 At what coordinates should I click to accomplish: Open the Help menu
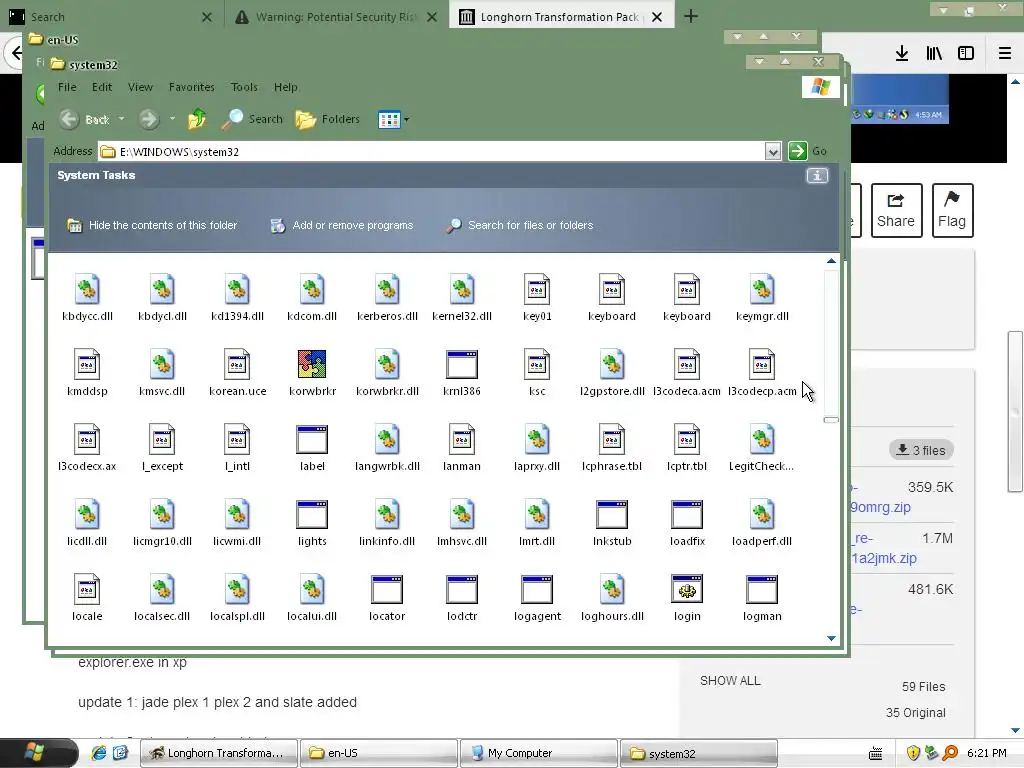tap(285, 87)
